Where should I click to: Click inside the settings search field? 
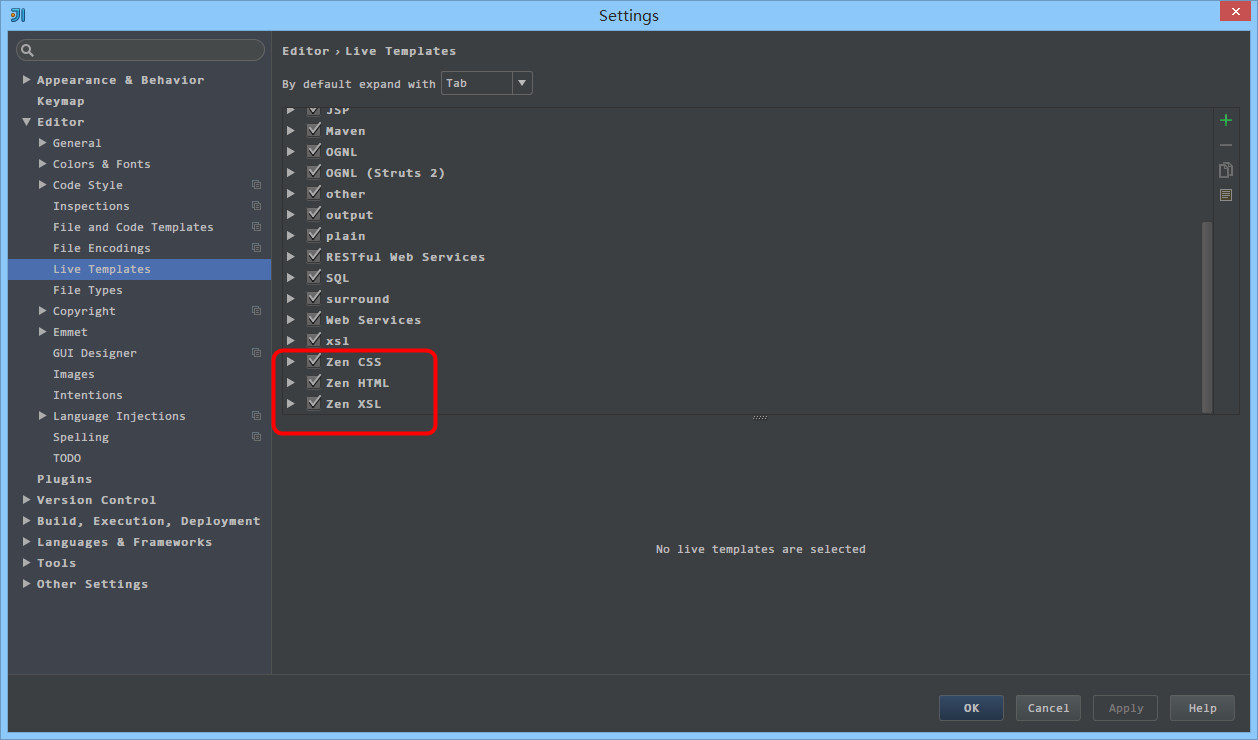click(148, 50)
